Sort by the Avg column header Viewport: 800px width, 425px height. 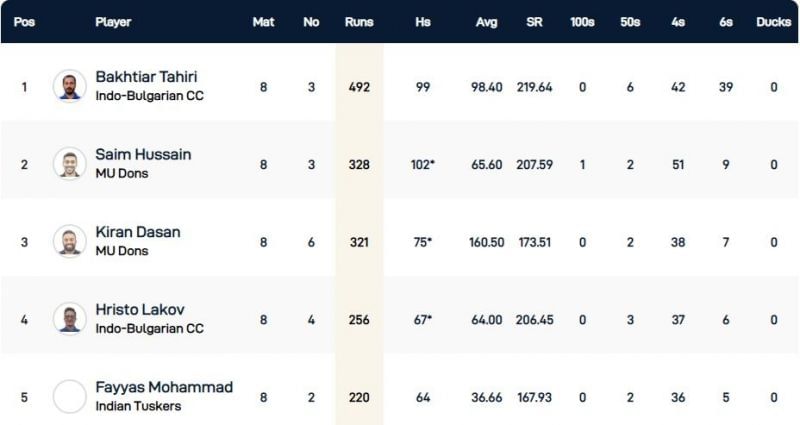[x=484, y=22]
